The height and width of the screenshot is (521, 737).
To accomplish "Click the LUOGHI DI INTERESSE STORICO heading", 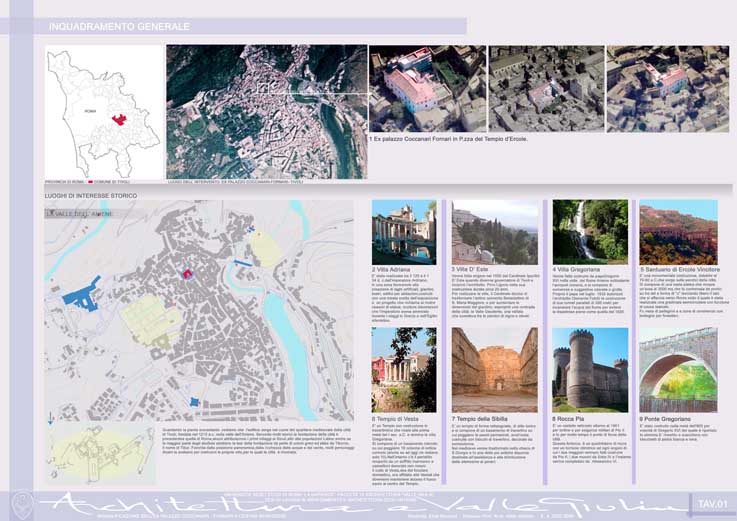I will click(x=91, y=196).
